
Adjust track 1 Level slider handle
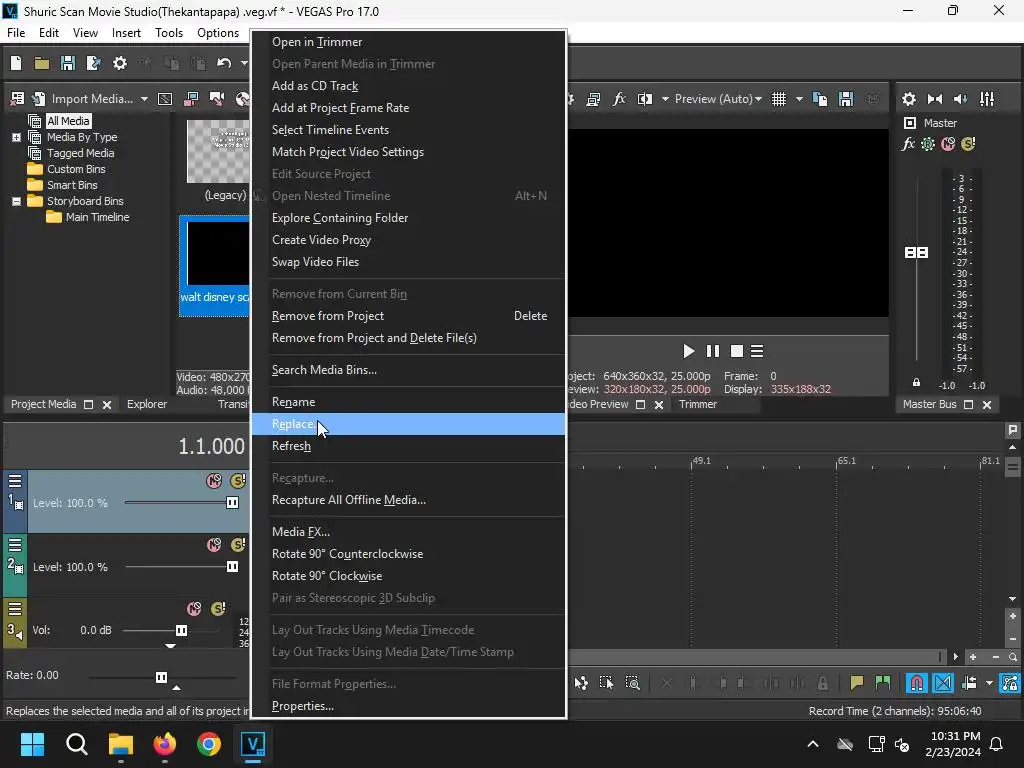(232, 503)
